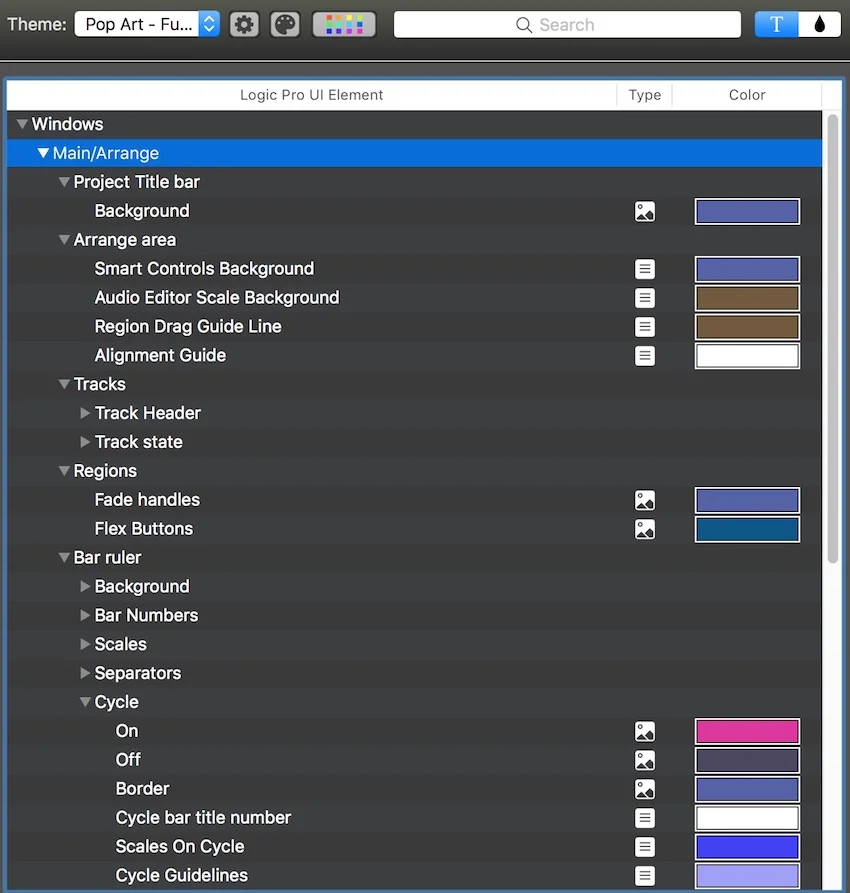Click the vertical scrollbar thumb

click(x=833, y=339)
